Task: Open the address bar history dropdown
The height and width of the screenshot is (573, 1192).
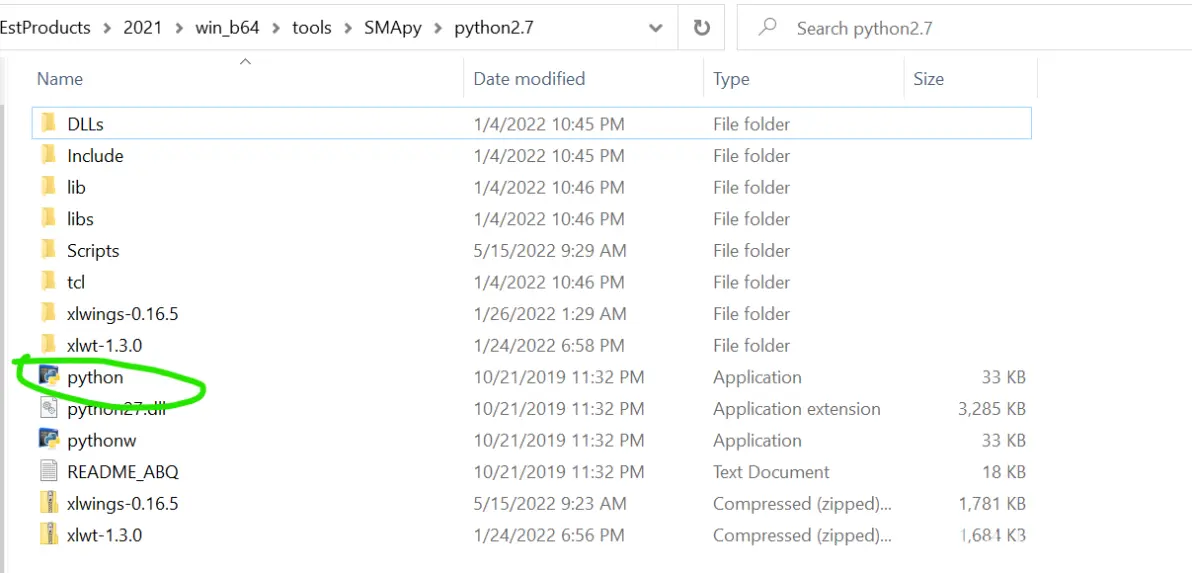Action: coord(655,29)
